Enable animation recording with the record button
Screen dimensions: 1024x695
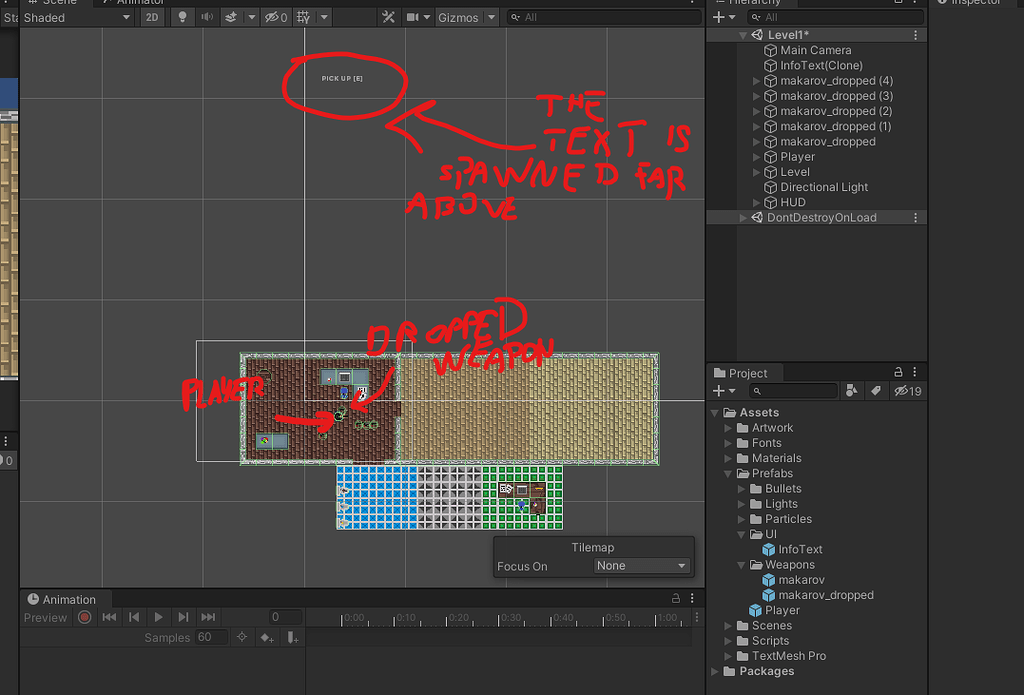click(84, 617)
